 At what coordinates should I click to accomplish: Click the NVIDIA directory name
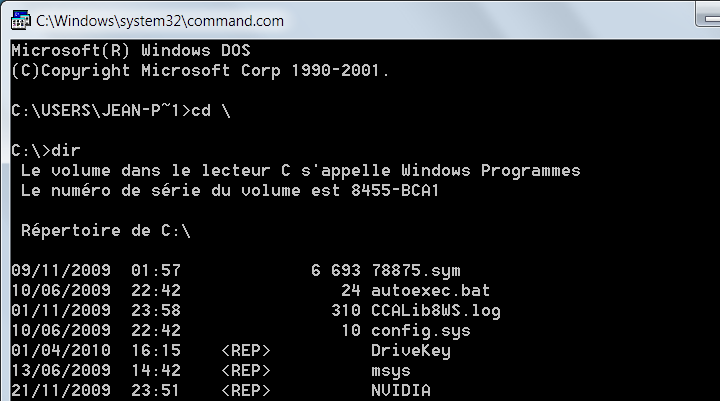400,390
